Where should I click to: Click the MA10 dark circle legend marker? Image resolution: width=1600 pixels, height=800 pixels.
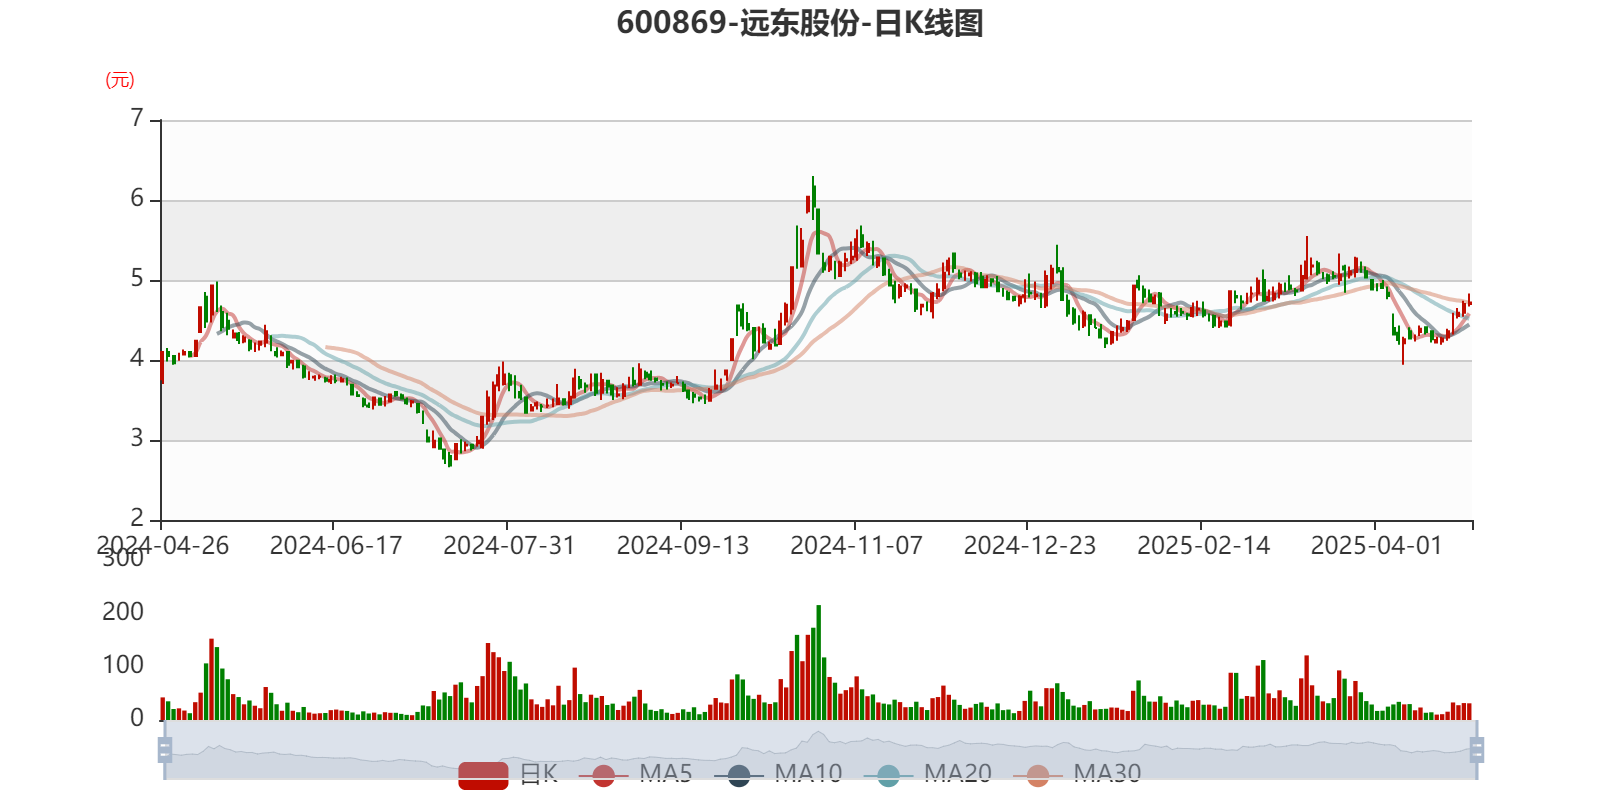(x=739, y=775)
